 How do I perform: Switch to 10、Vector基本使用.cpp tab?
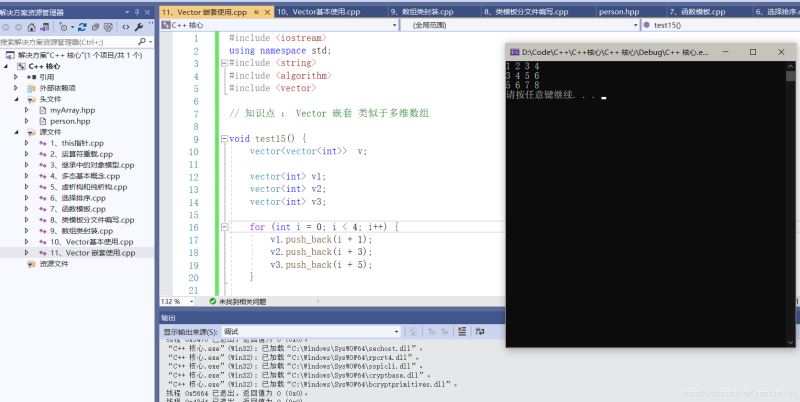[318, 12]
